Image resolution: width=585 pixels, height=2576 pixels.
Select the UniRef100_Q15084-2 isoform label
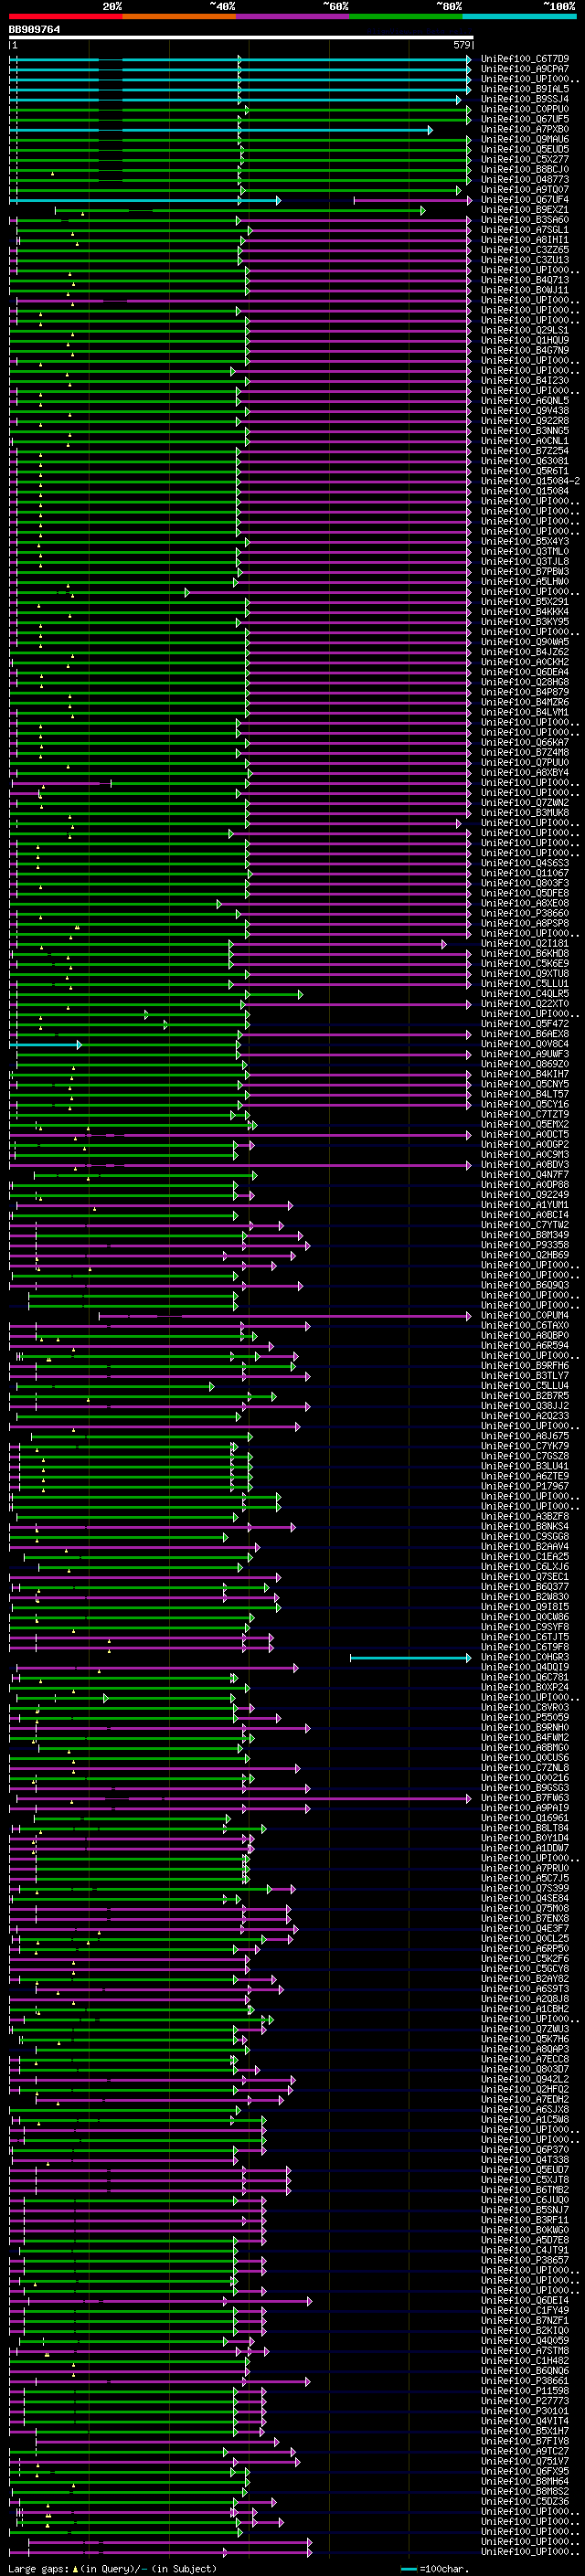[x=530, y=481]
